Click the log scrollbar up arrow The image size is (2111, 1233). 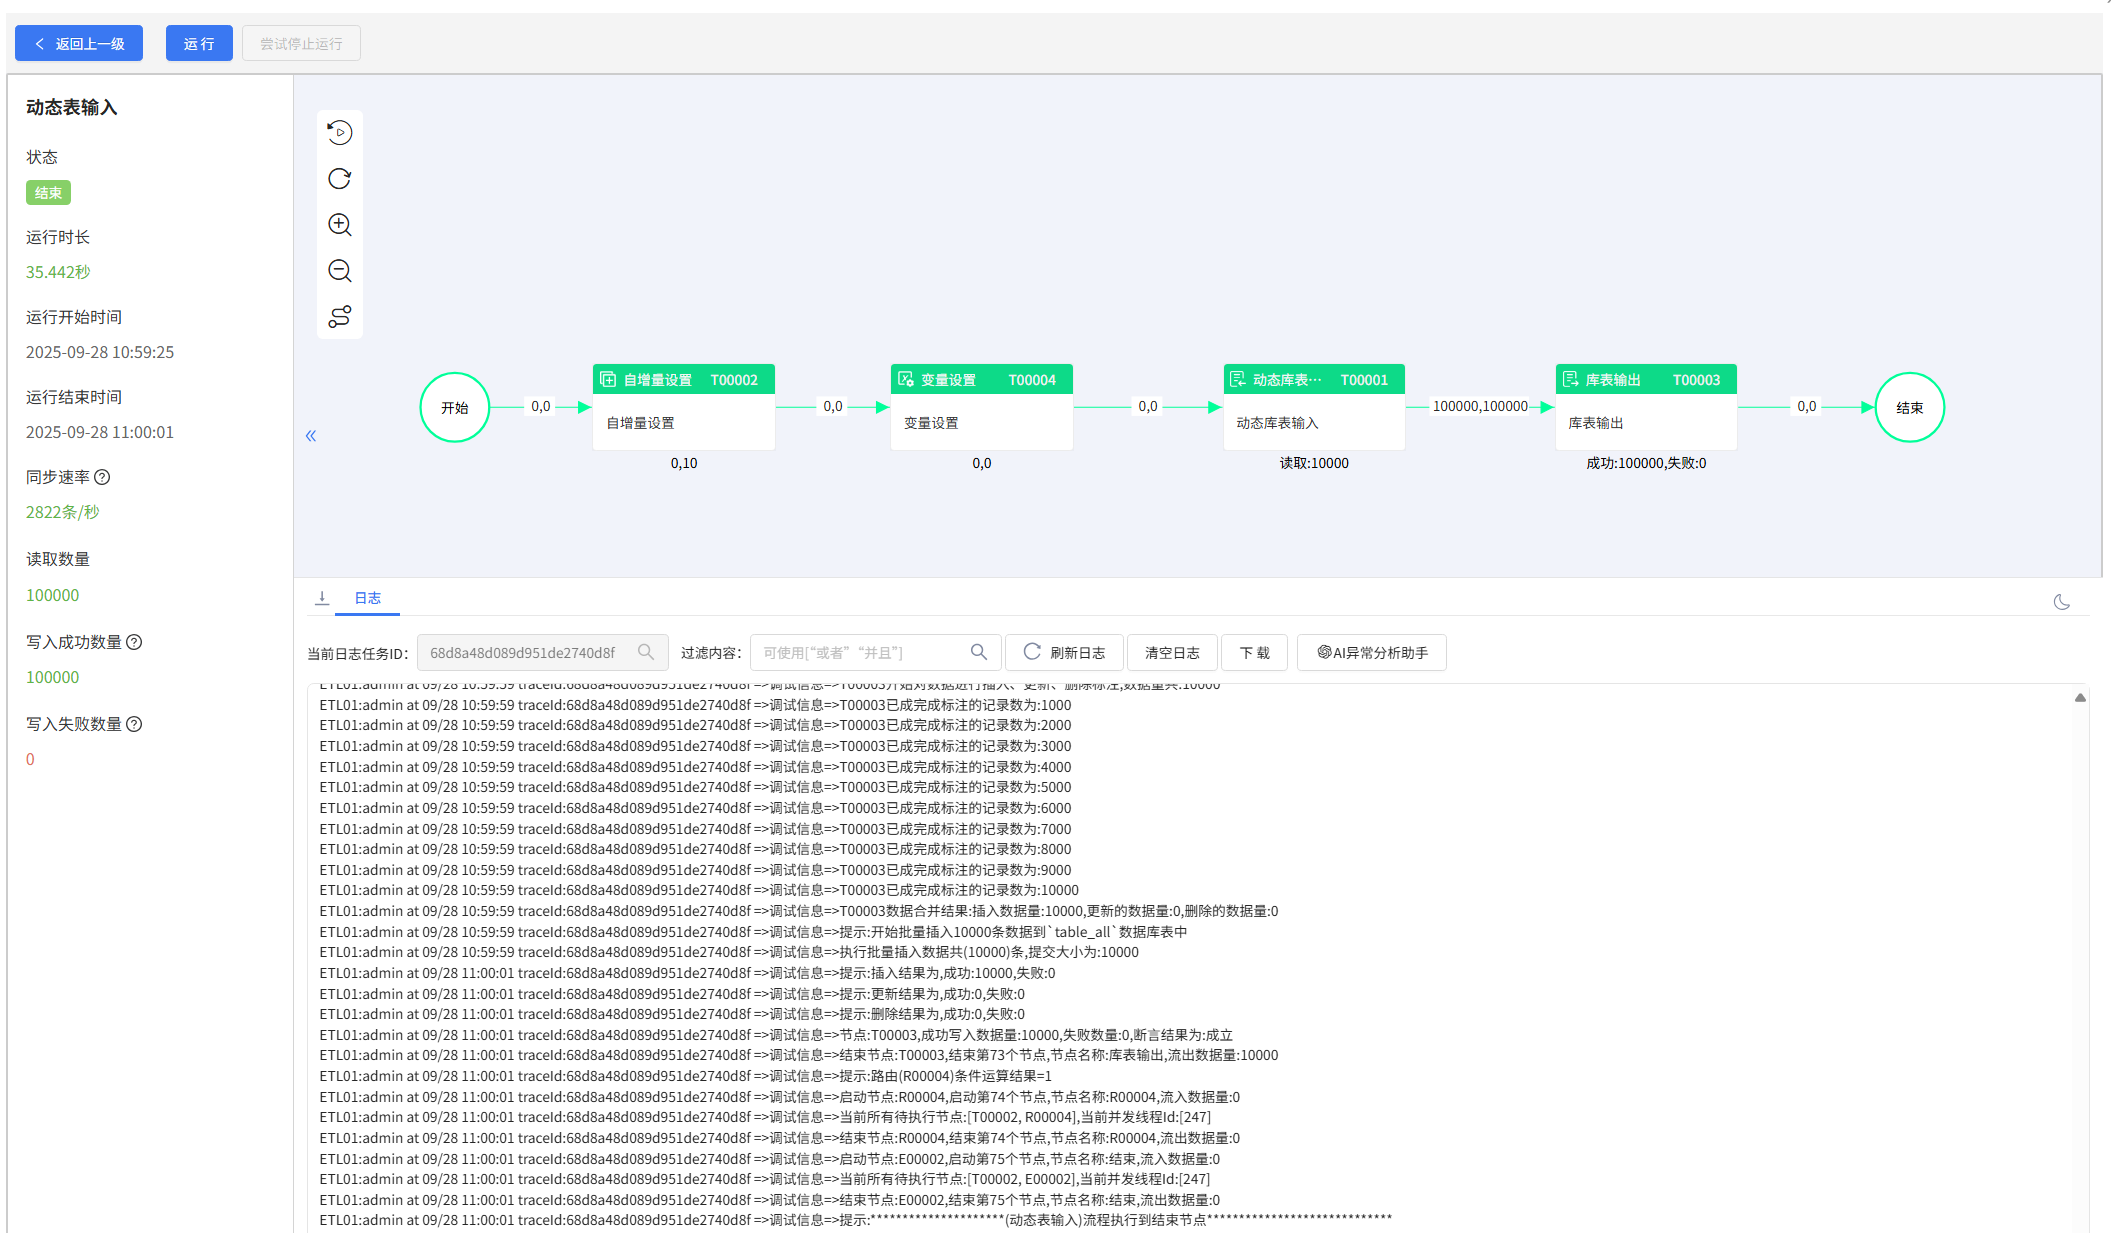click(x=2080, y=698)
